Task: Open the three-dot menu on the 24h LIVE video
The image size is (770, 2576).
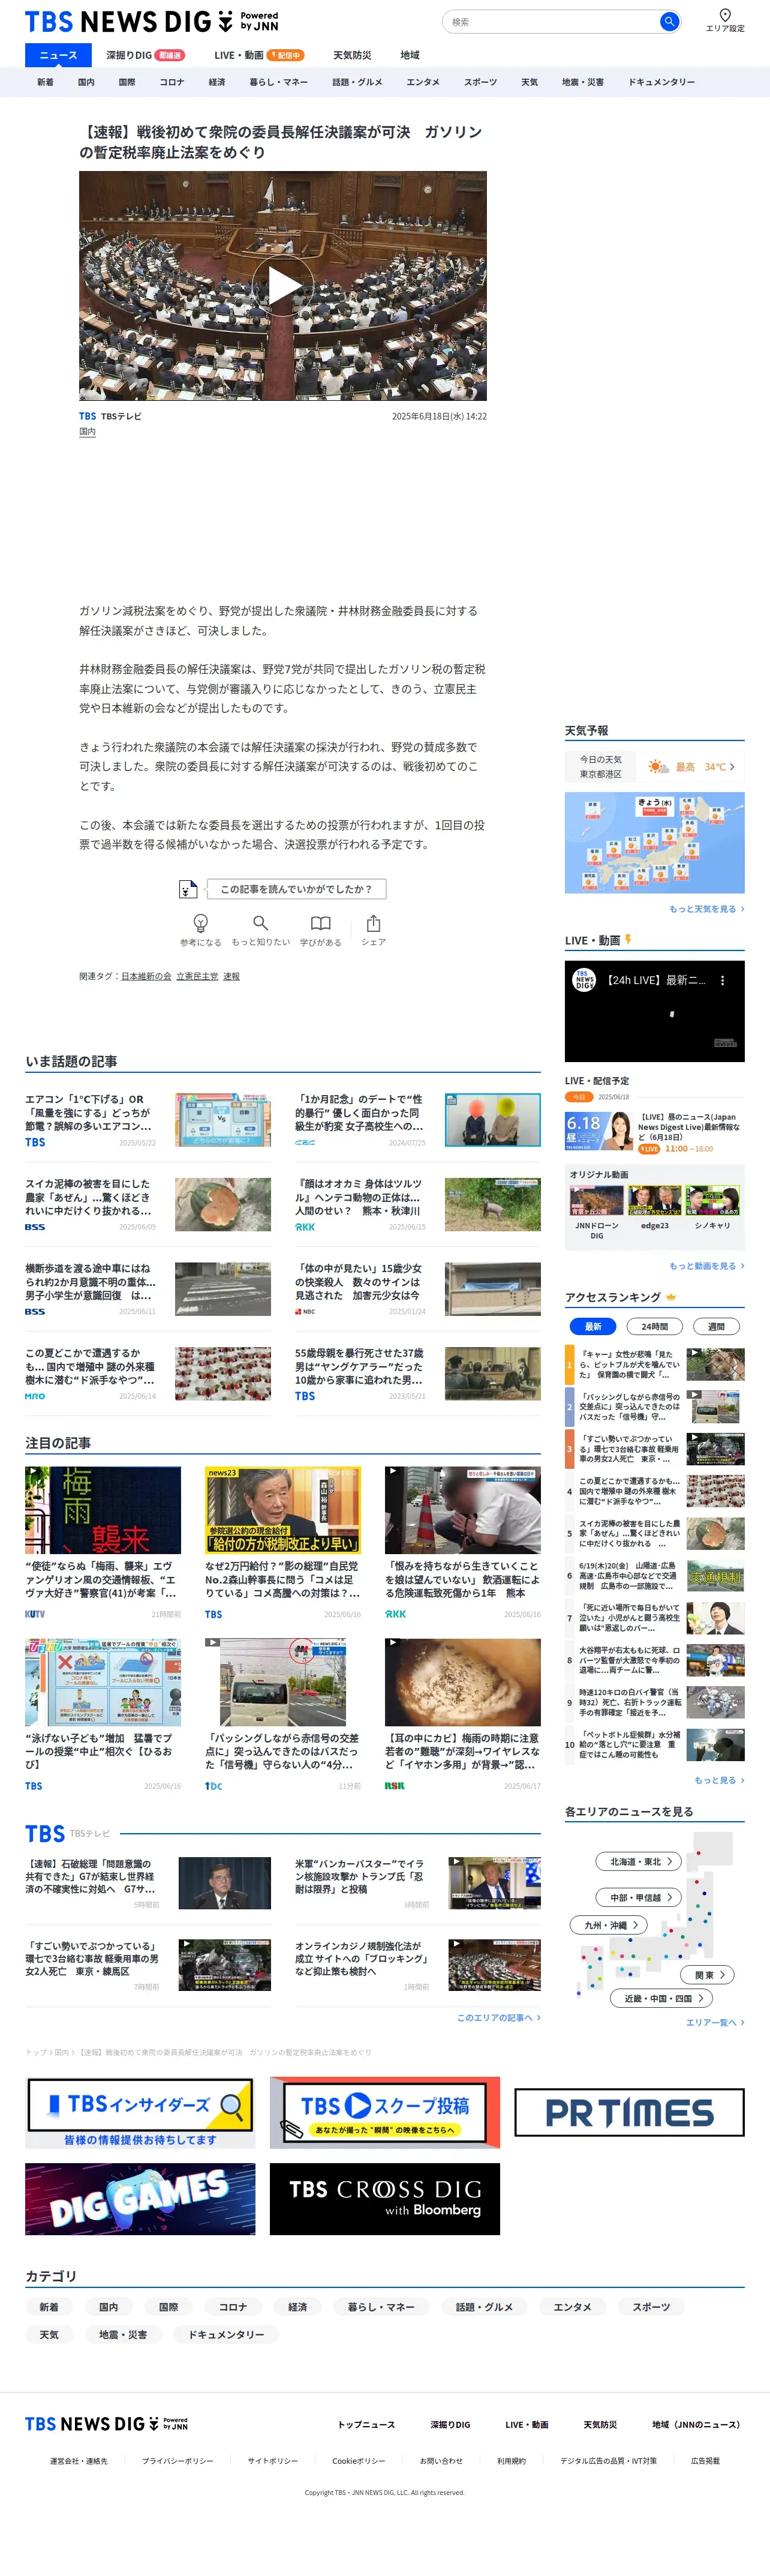Action: pyautogui.click(x=722, y=980)
